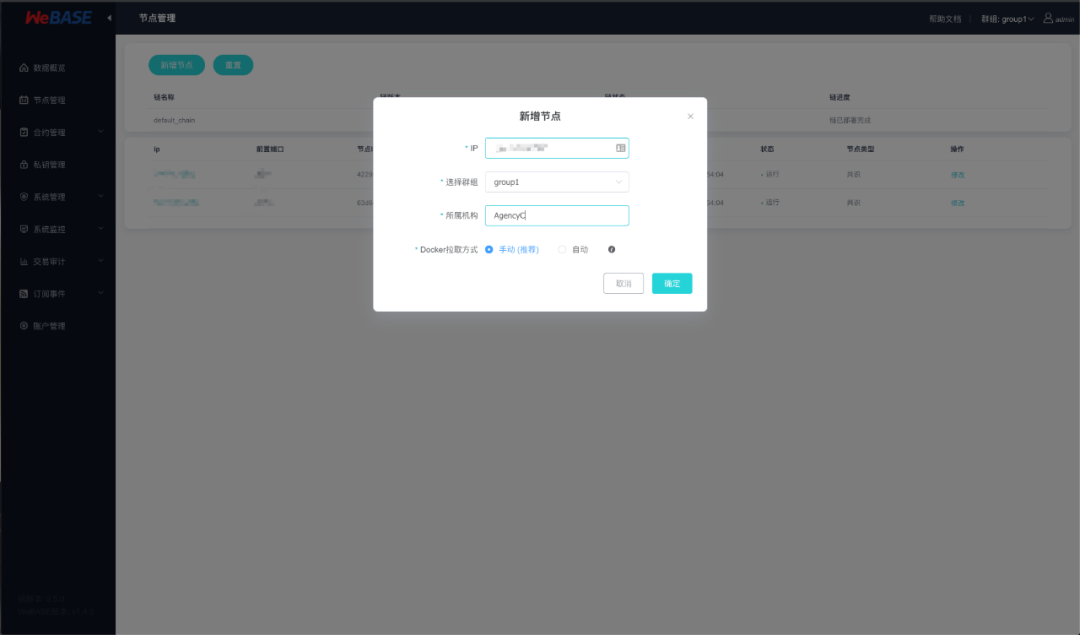The image size is (1080, 635).
Task: Click the 交易审计 label in sidebar
Action: 49,261
